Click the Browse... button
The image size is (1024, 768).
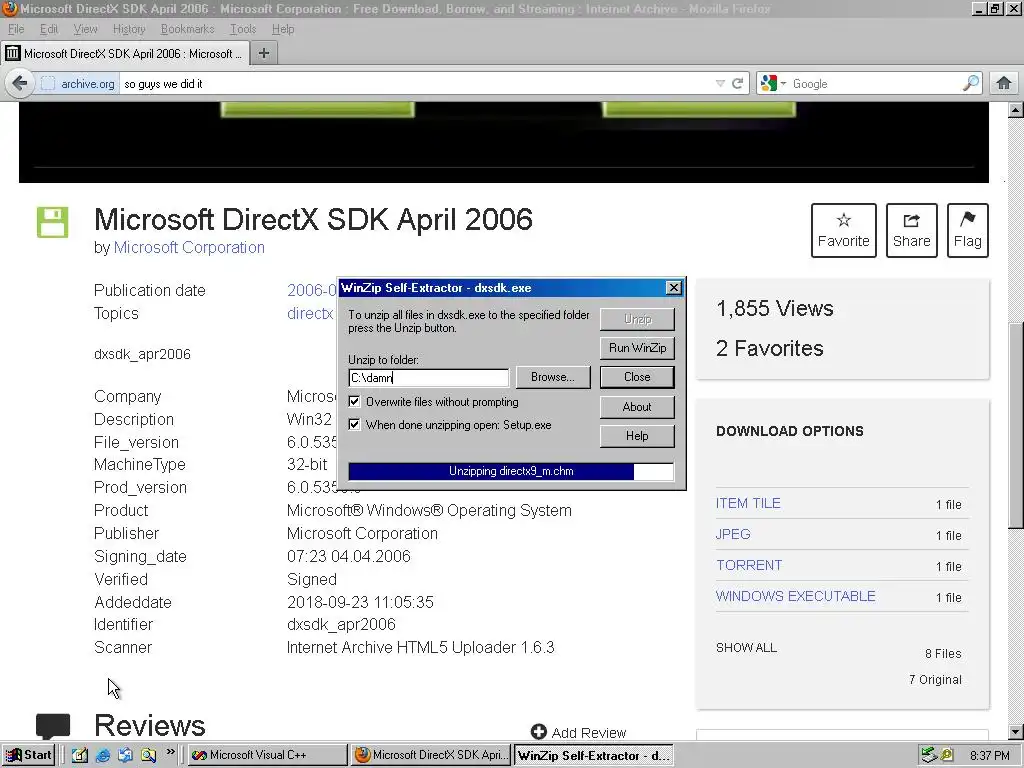click(x=552, y=377)
